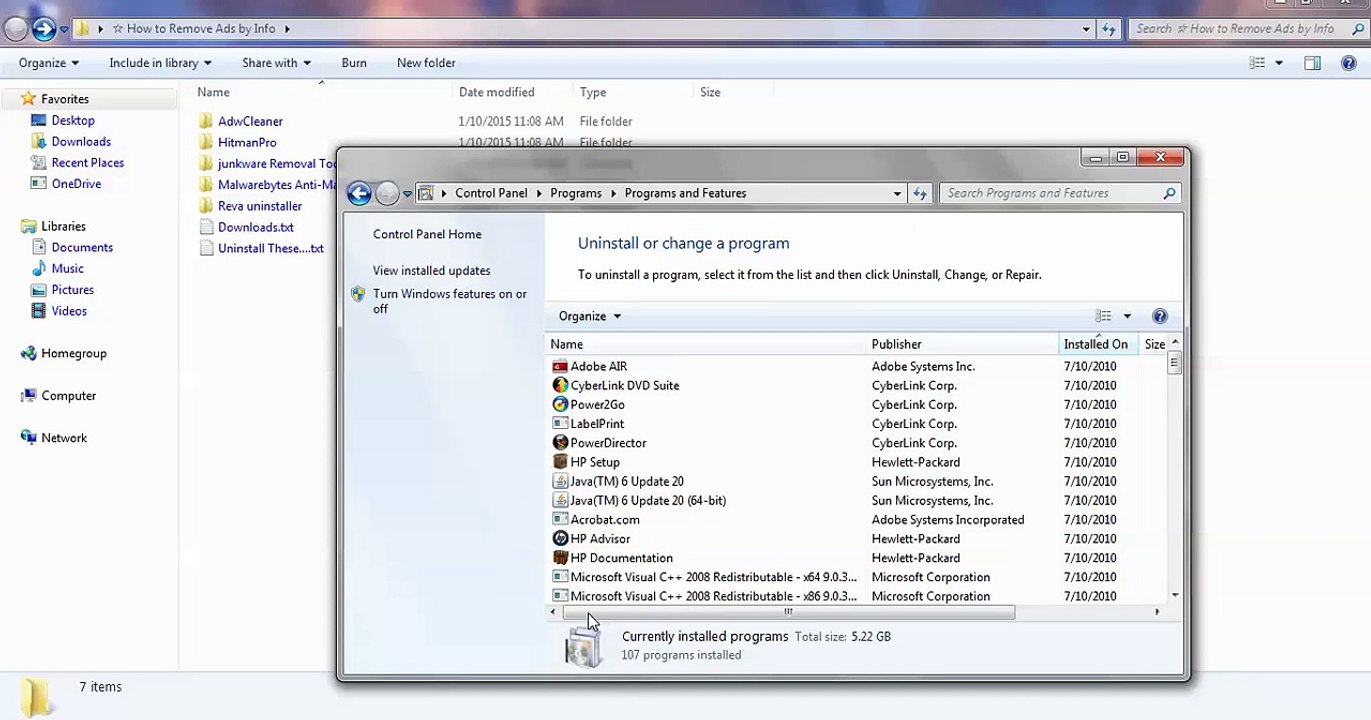This screenshot has width=1371, height=720.
Task: Click the programs list scroll down arrow
Action: click(1175, 594)
